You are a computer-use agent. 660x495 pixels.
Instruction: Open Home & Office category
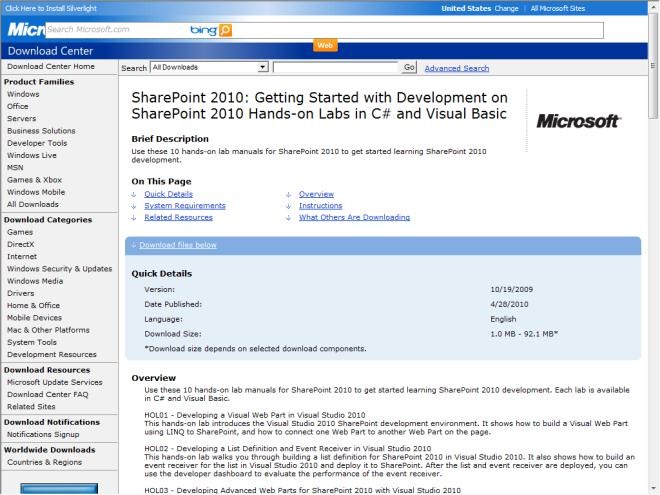click(33, 305)
